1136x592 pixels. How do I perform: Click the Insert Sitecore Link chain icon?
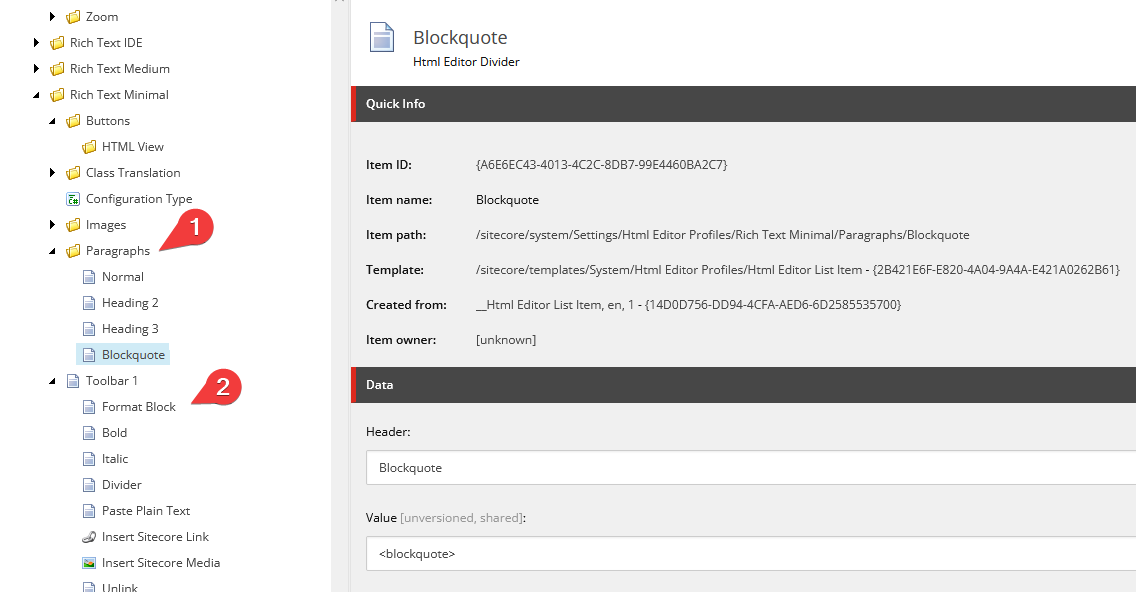[89, 537]
